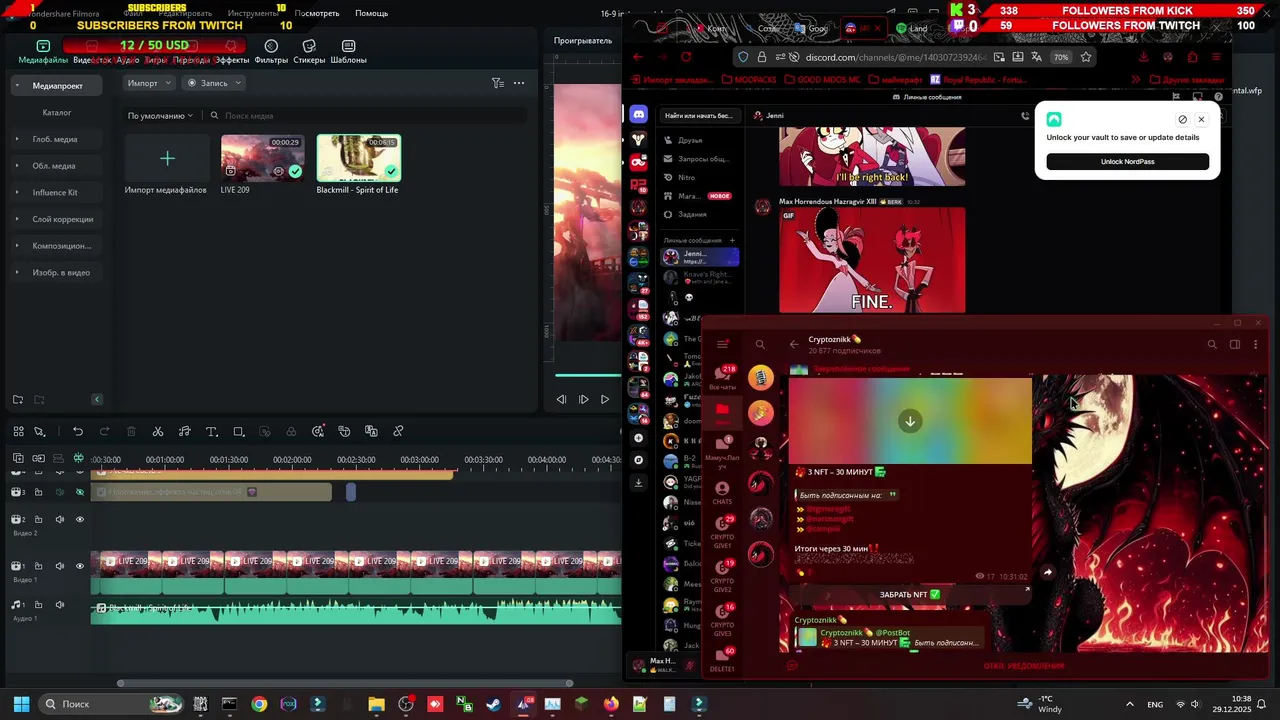Select the Blackmill - Spirit of Life thumbnail
This screenshot has width=1280, height=720.
click(358, 158)
